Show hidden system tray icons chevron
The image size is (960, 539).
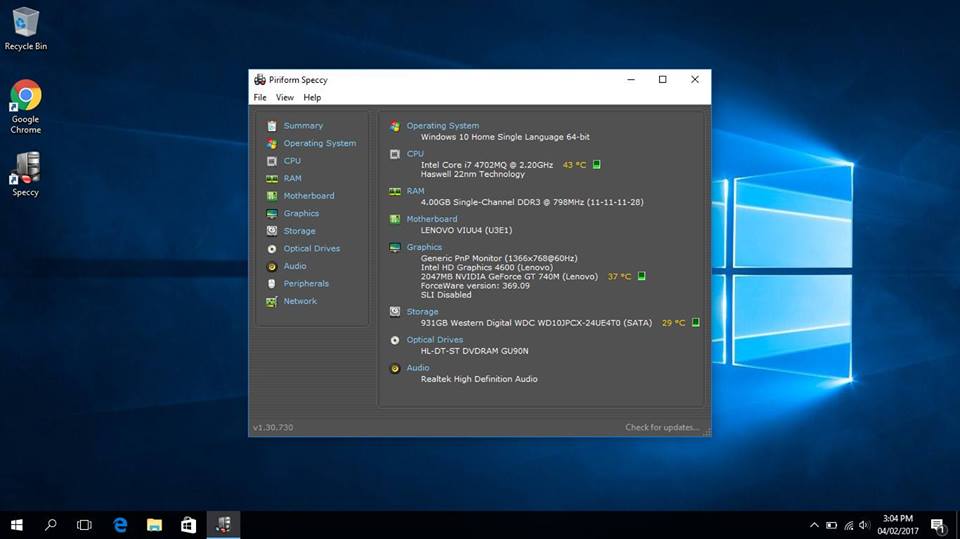pyautogui.click(x=814, y=525)
